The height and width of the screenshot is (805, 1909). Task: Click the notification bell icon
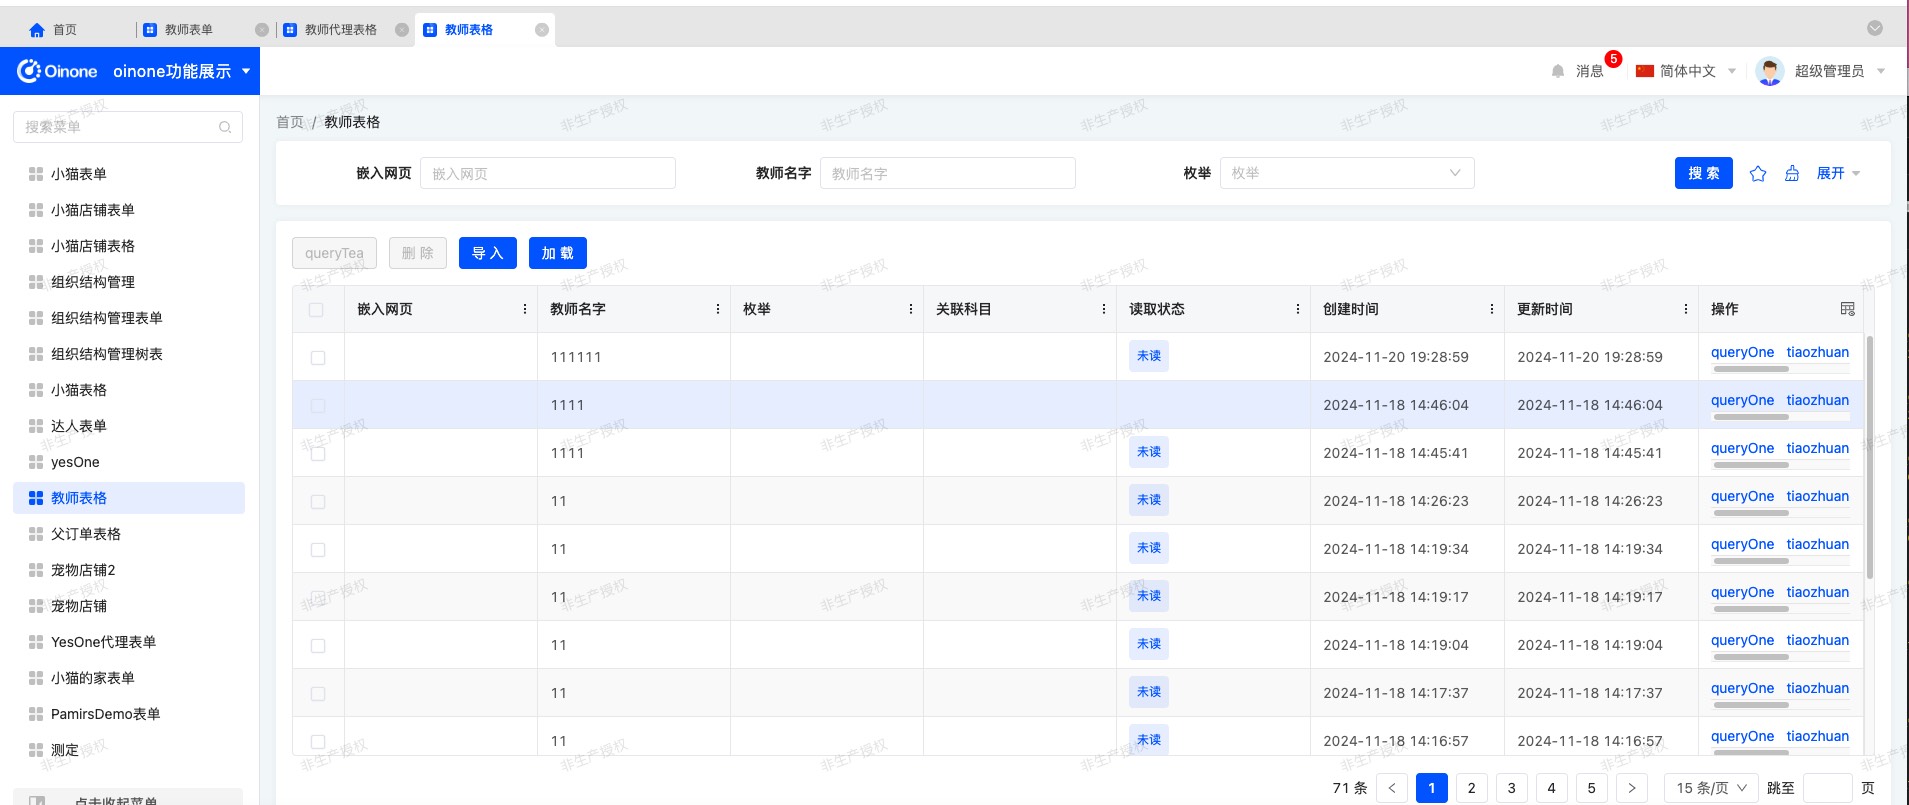(x=1558, y=71)
